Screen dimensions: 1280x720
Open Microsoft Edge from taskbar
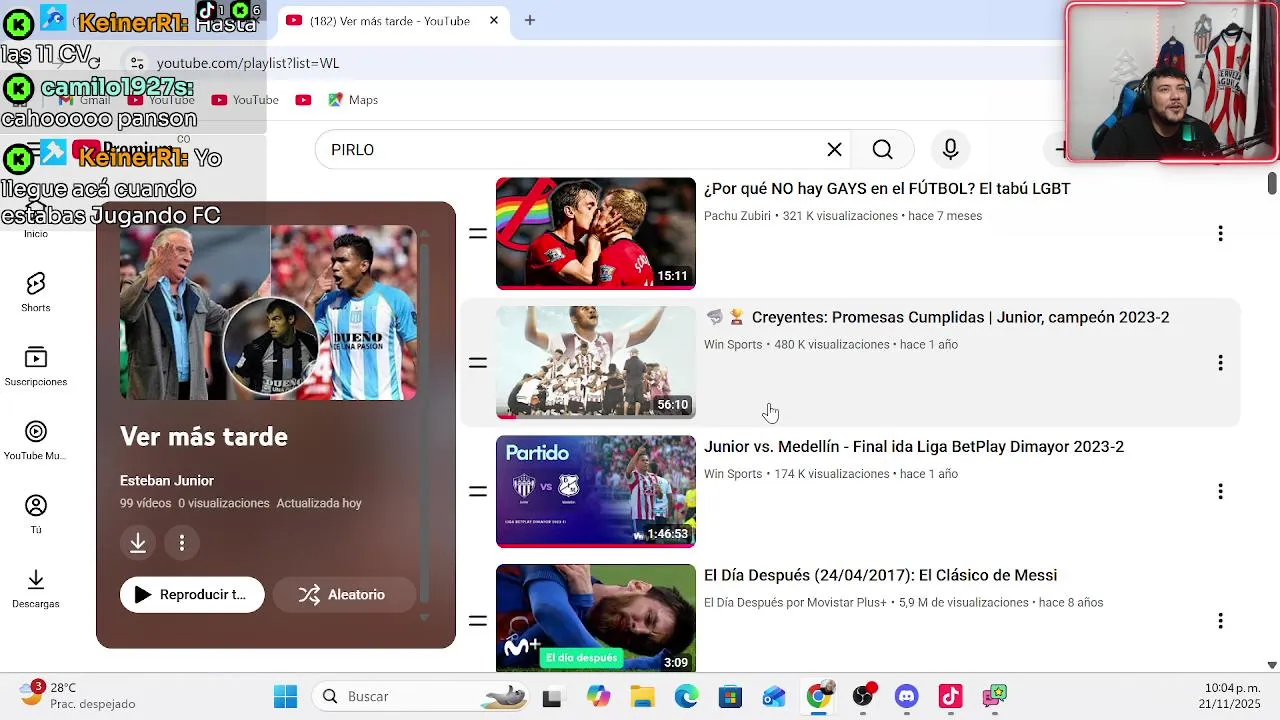coord(686,697)
